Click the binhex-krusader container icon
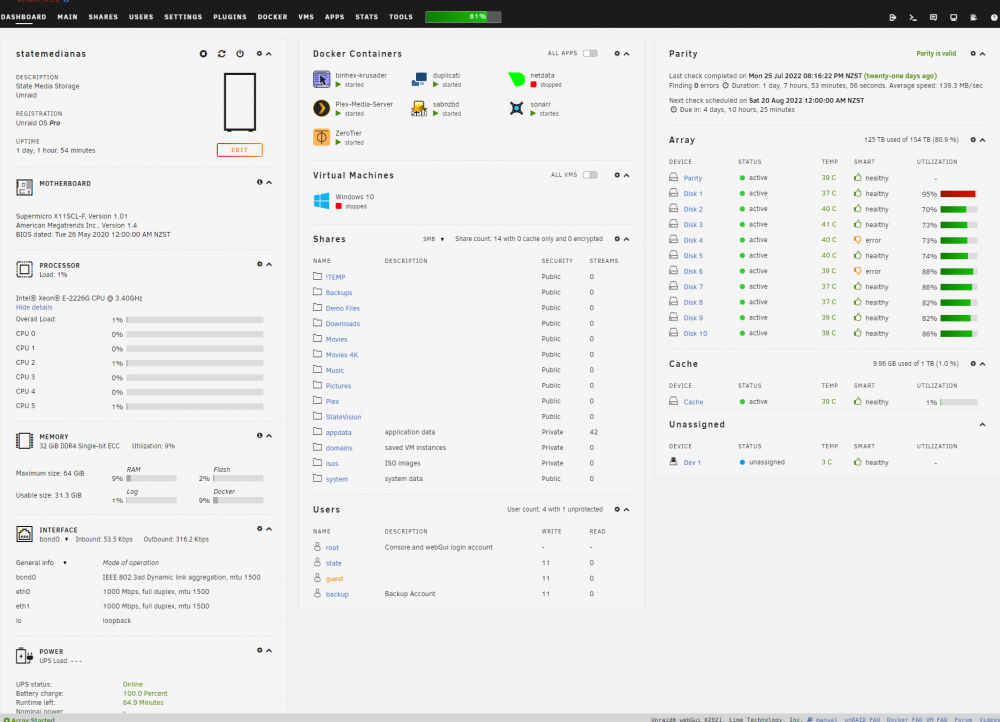 pyautogui.click(x=321, y=80)
